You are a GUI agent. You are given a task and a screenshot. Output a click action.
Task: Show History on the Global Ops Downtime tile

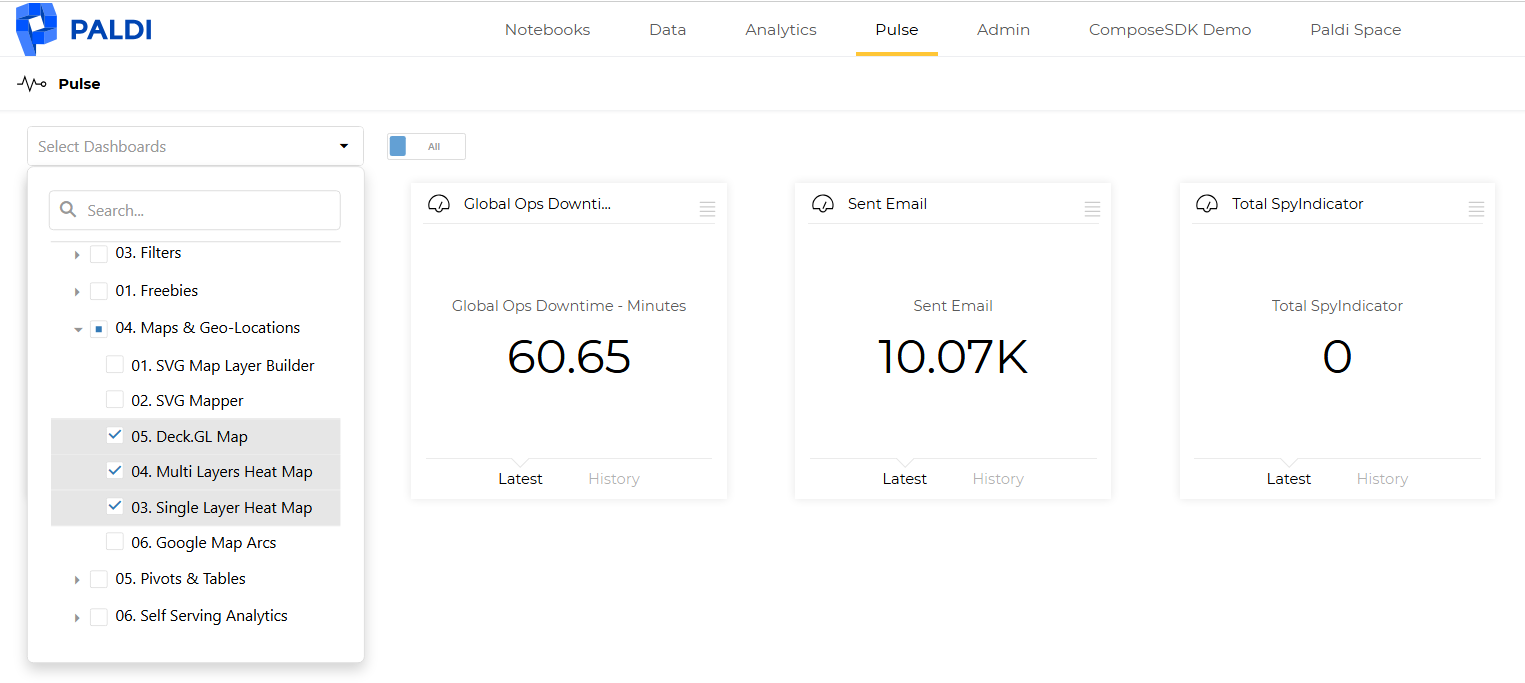pos(614,479)
